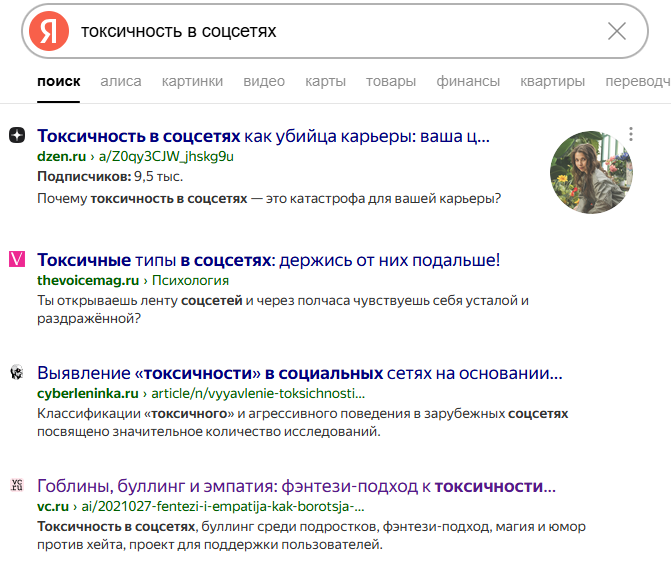Select the «поиск» tab
This screenshot has width=671, height=579.
[x=59, y=81]
